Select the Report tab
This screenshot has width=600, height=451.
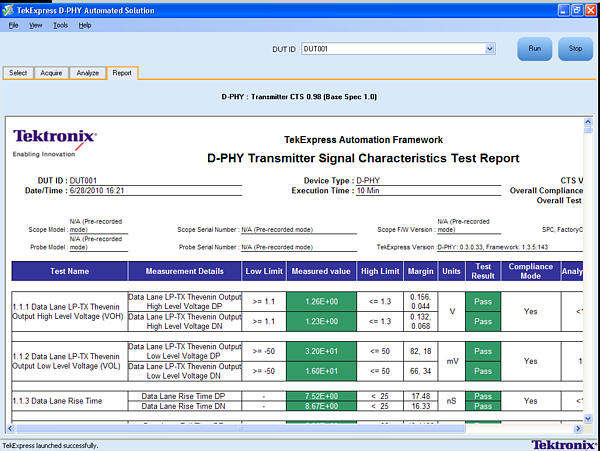click(x=121, y=73)
